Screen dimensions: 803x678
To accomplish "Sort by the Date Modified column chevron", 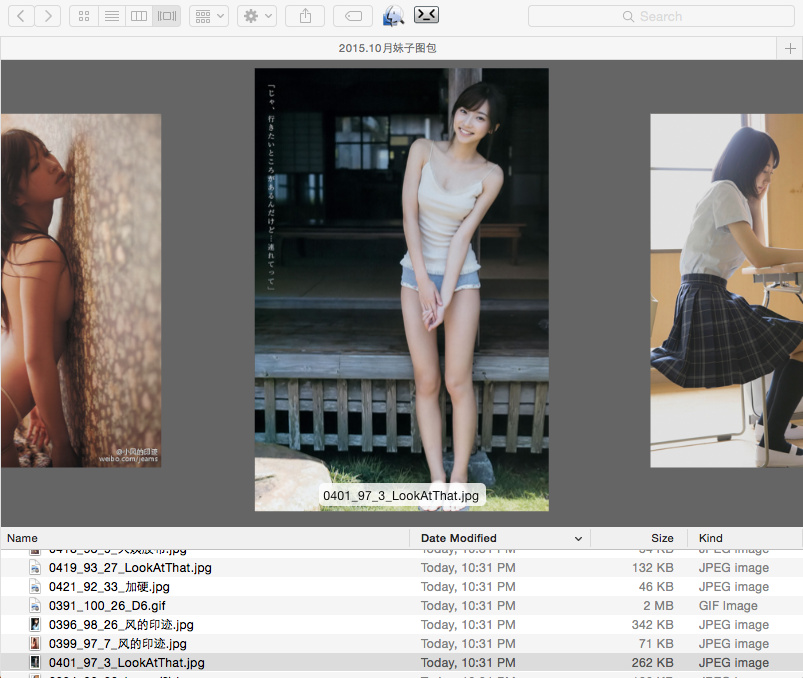I will tap(578, 538).
